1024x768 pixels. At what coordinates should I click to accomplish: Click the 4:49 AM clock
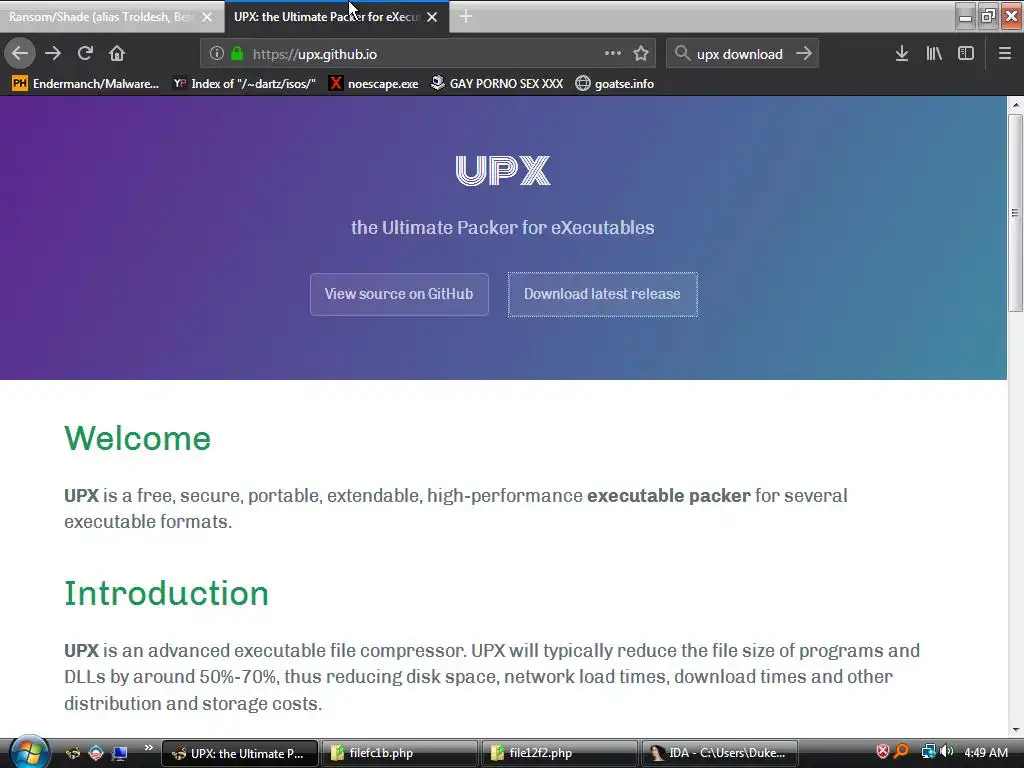pyautogui.click(x=986, y=752)
